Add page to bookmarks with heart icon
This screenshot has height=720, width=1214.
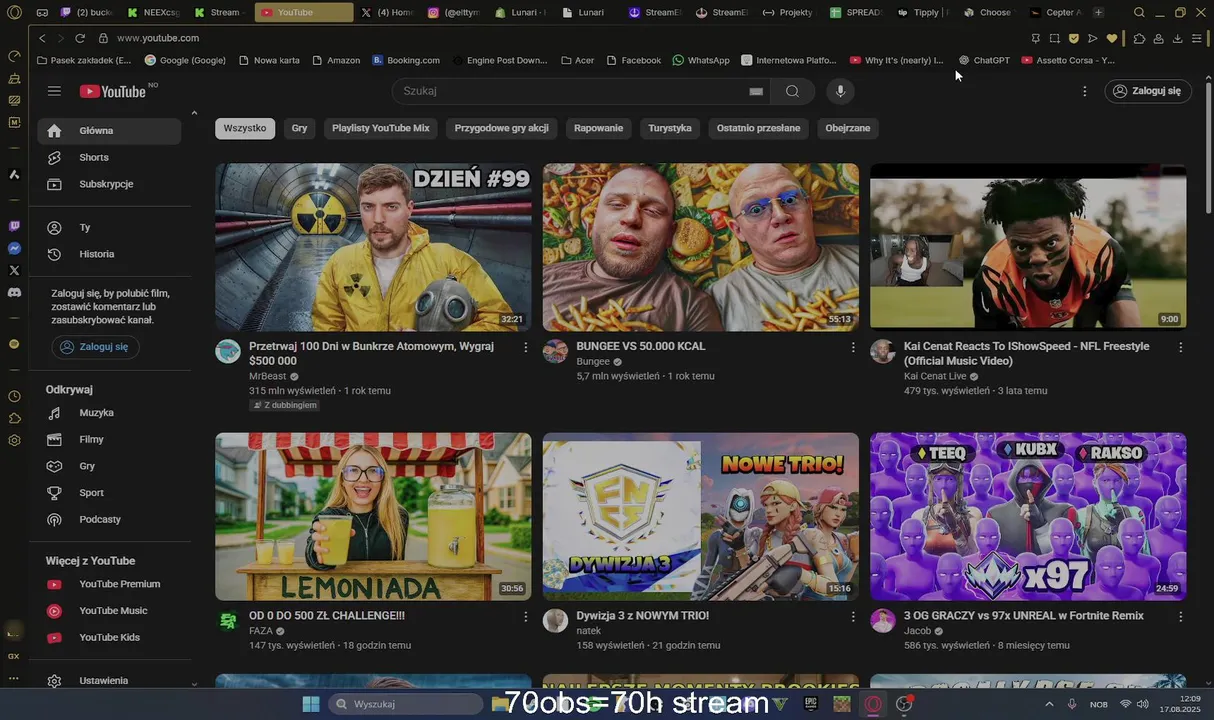coord(1111,38)
